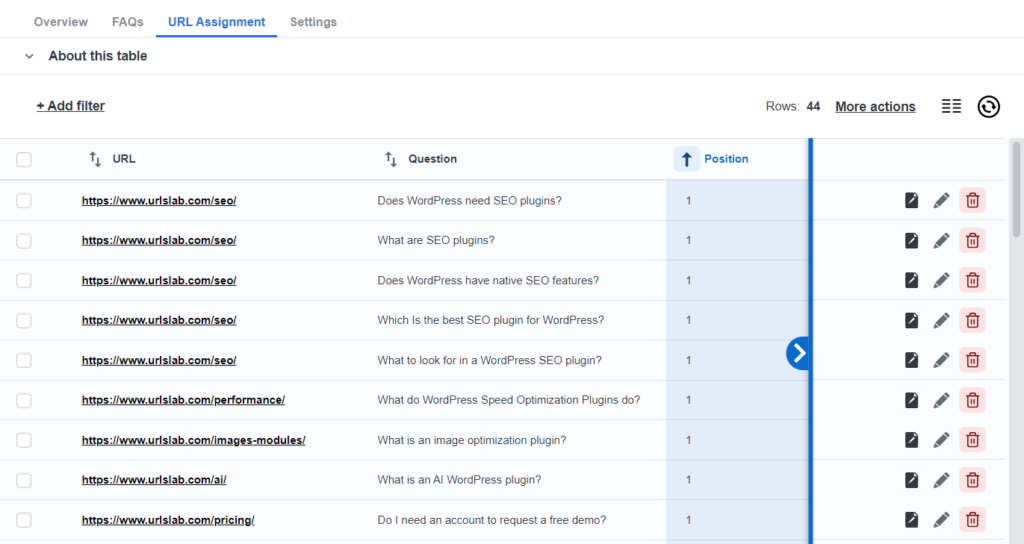Viewport: 1024px width, 544px height.
Task: Delete the row 'Does WordPress need SEO plugins?'
Action: [x=972, y=200]
